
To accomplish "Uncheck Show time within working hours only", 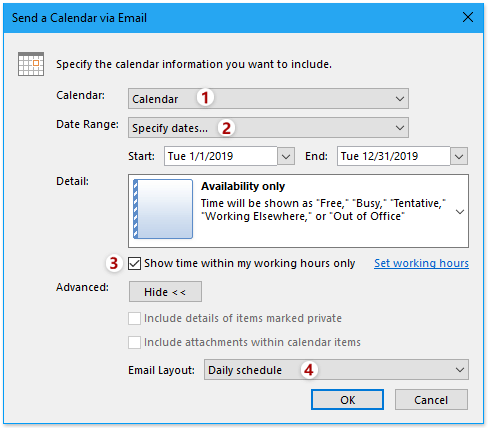I will (x=134, y=263).
